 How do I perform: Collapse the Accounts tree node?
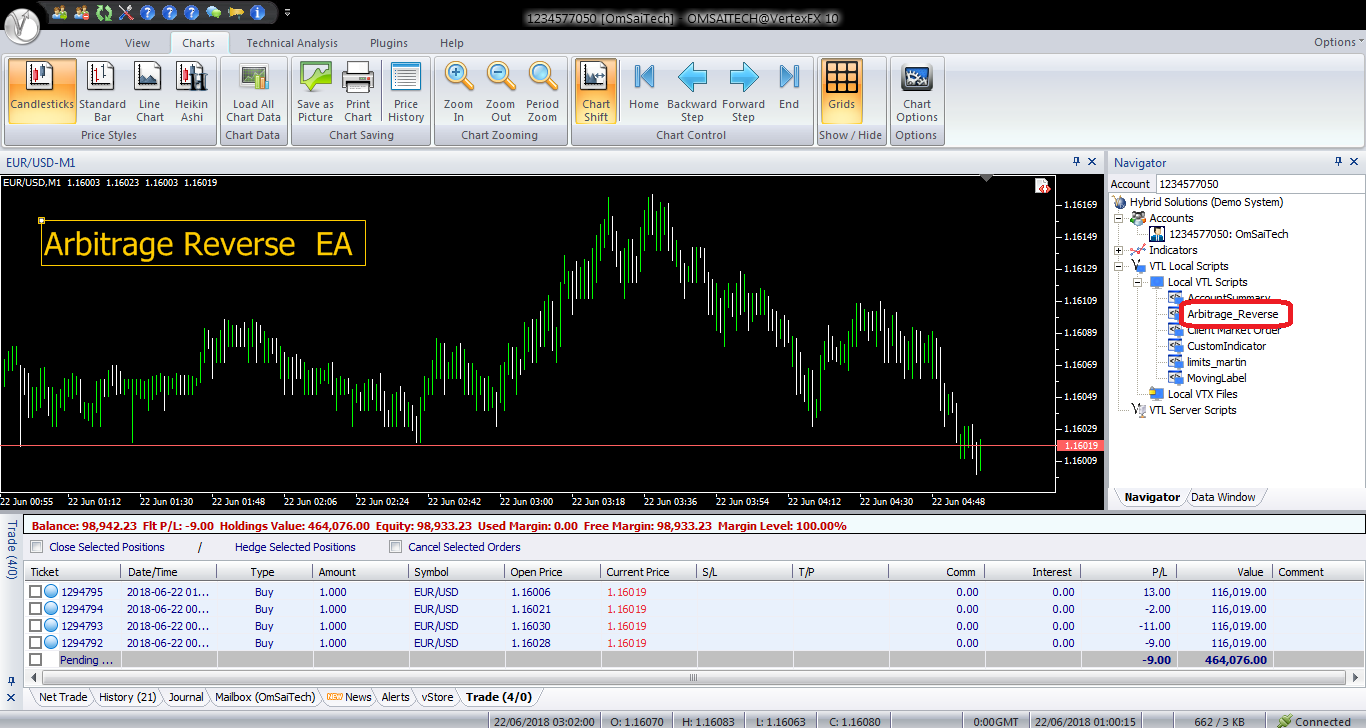1119,218
